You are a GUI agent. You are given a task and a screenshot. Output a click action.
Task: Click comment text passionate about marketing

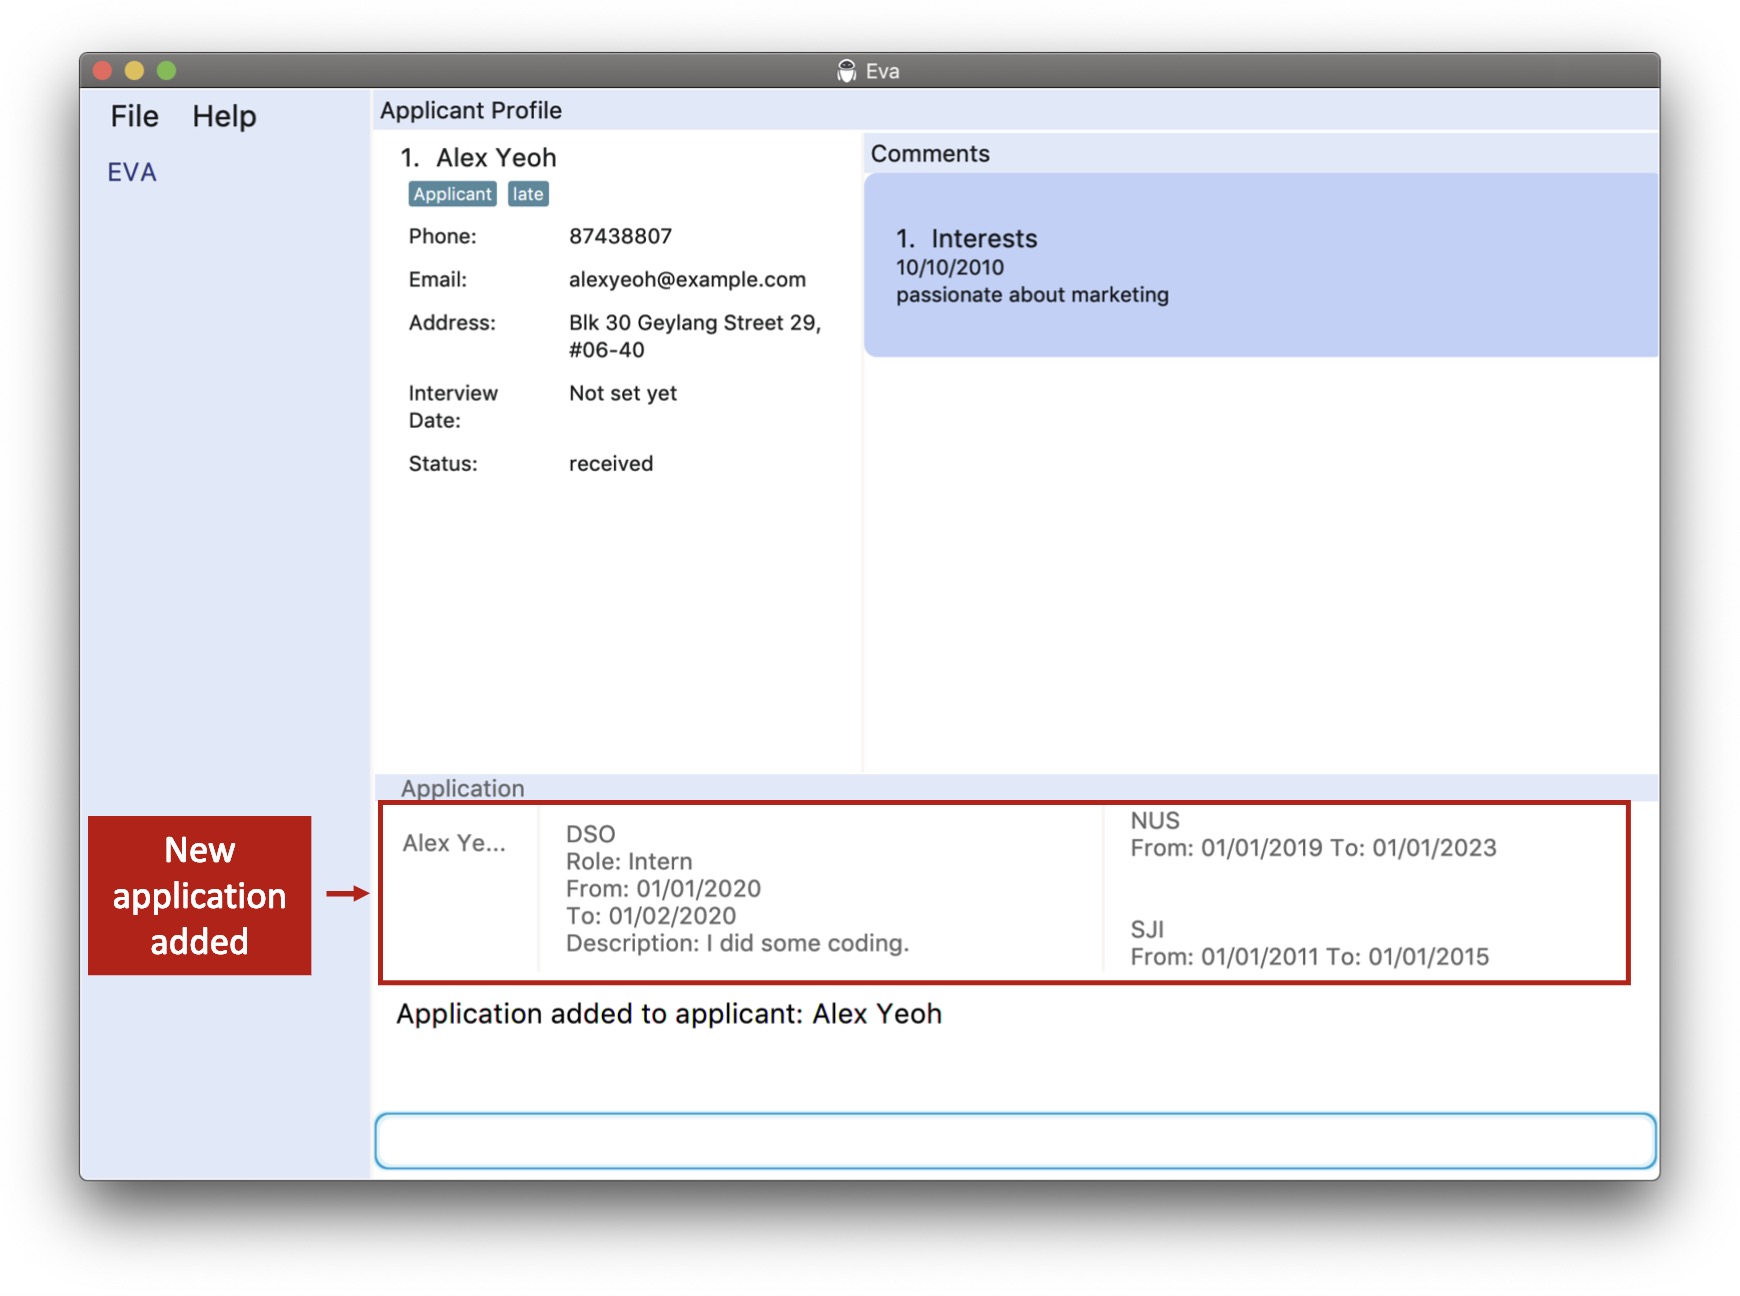pos(1032,295)
